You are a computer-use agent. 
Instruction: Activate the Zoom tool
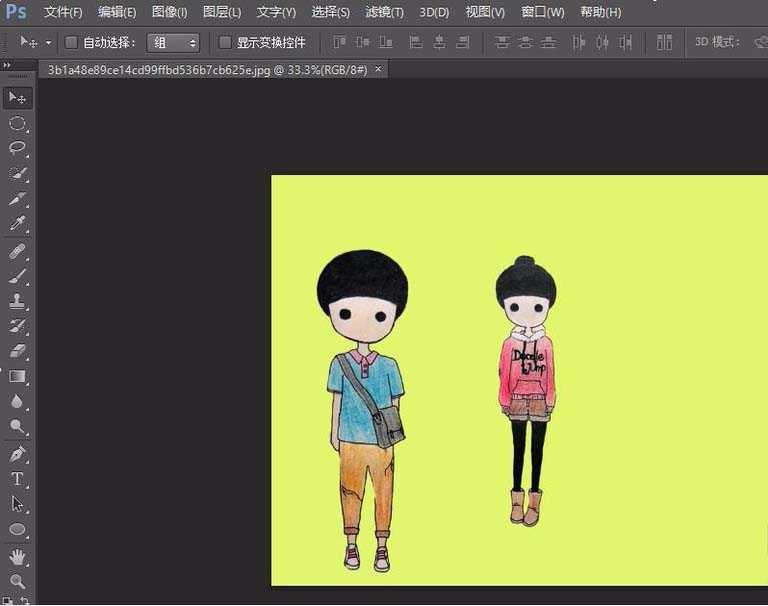point(18,581)
